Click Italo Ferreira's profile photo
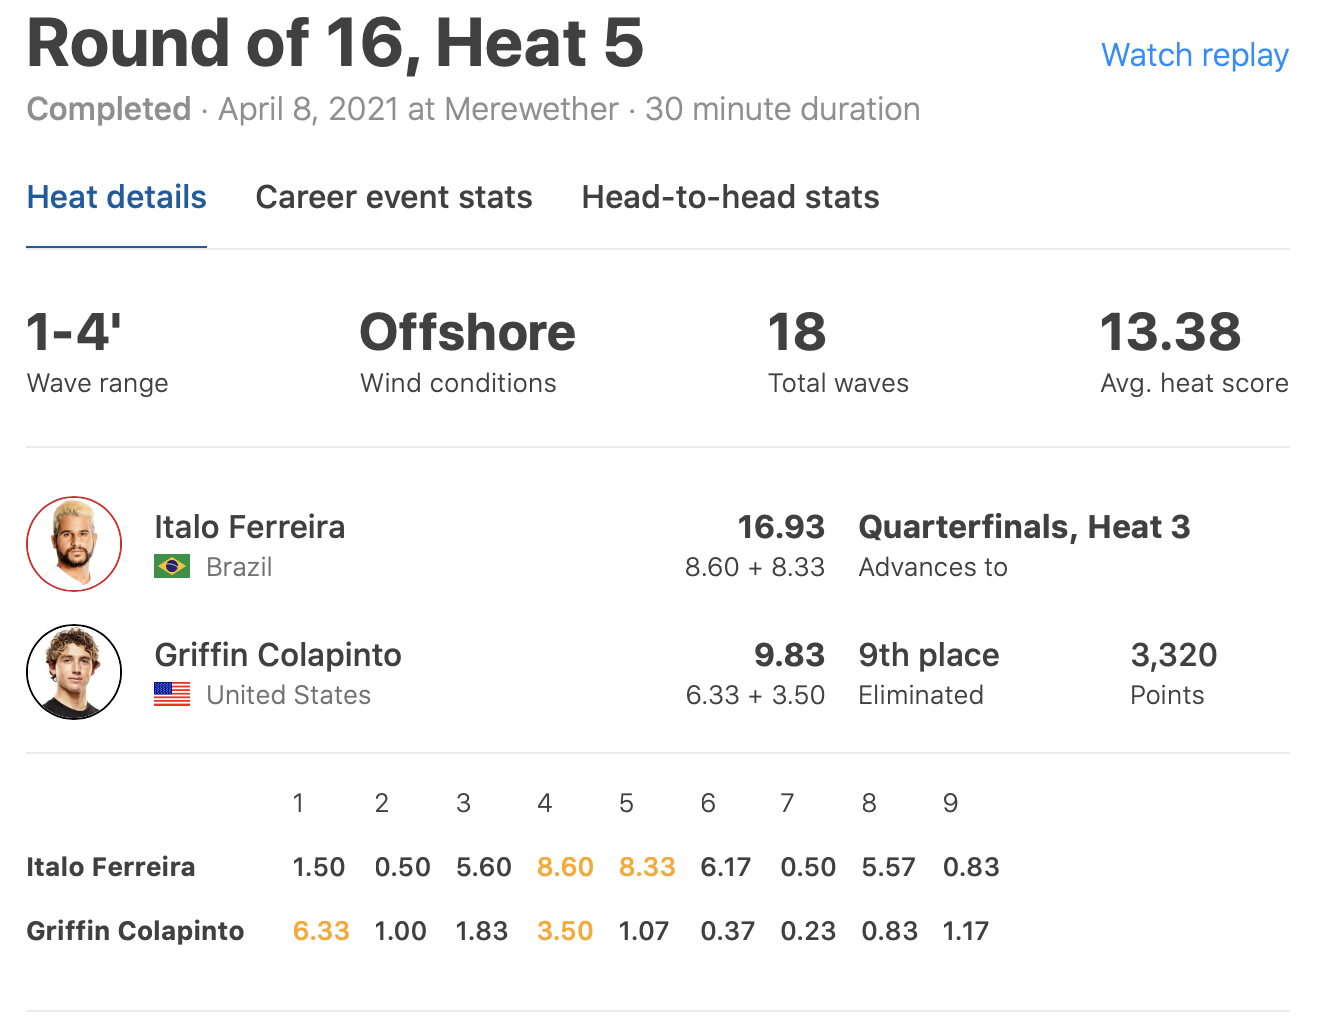Screen dimensions: 1328x1022 coord(74,544)
